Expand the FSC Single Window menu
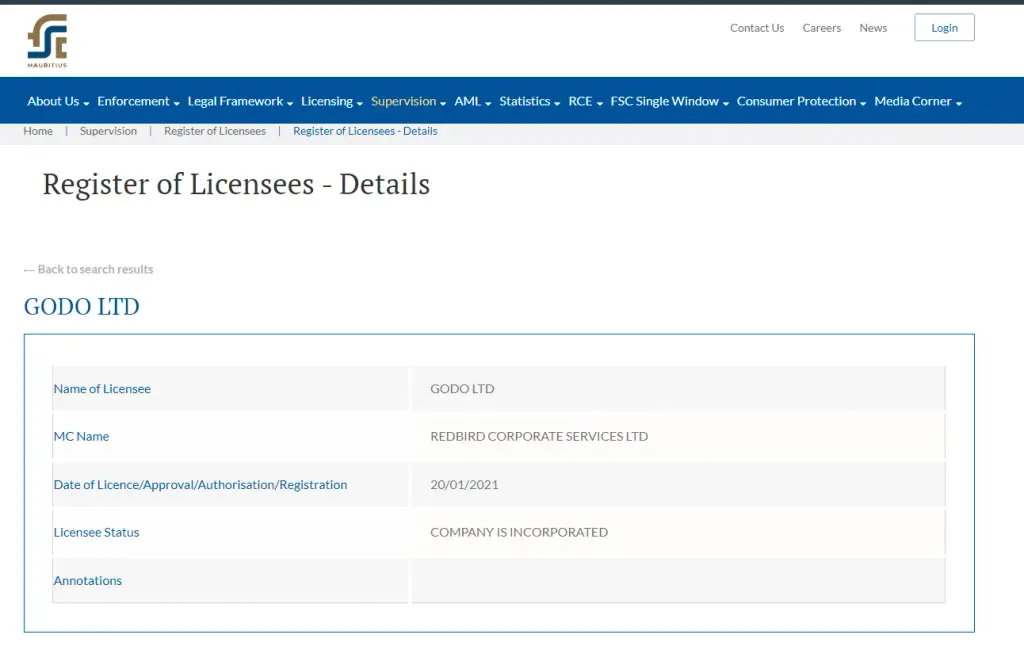Screen dimensions: 1024x646 (x=669, y=101)
